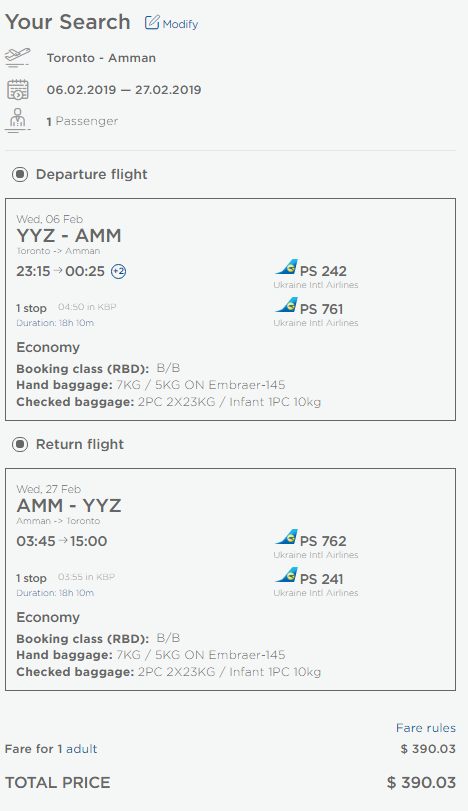Viewport: 468px width, 811px height.
Task: Click the airline logo beside PS 762
Action: point(286,537)
